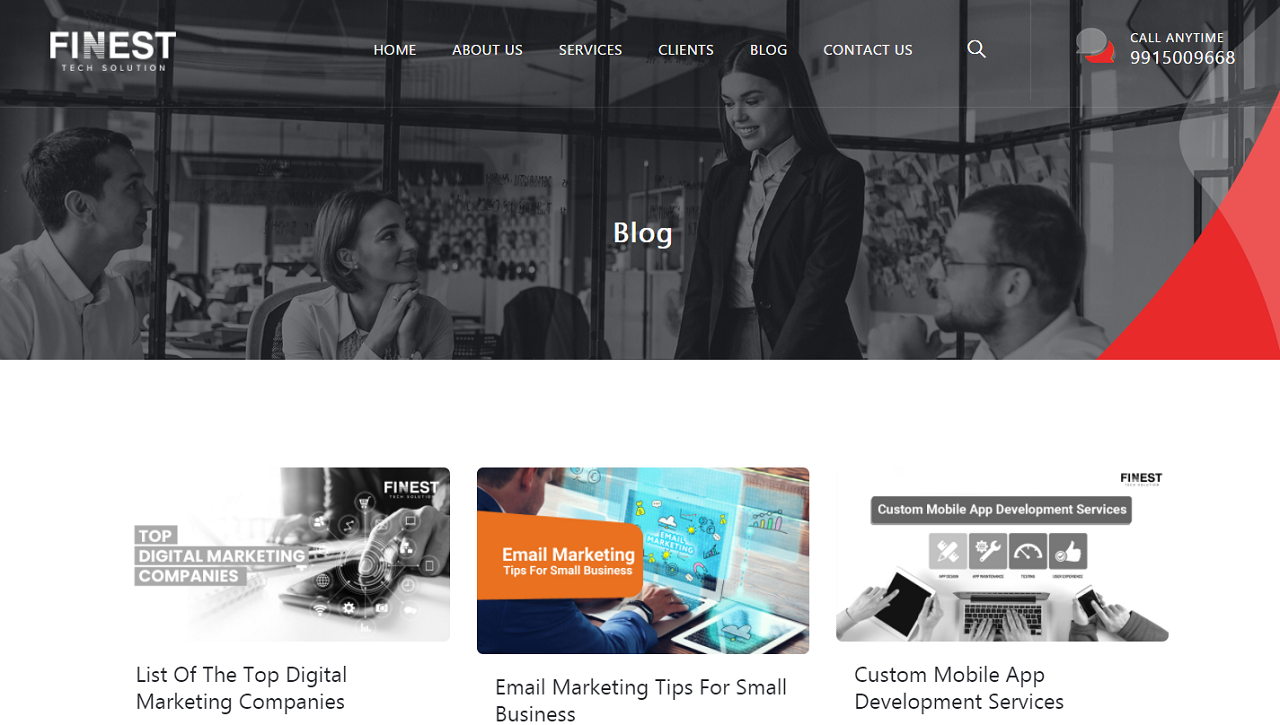Open Custom Mobile App Development Services article
The image size is (1280, 725).
click(959, 688)
